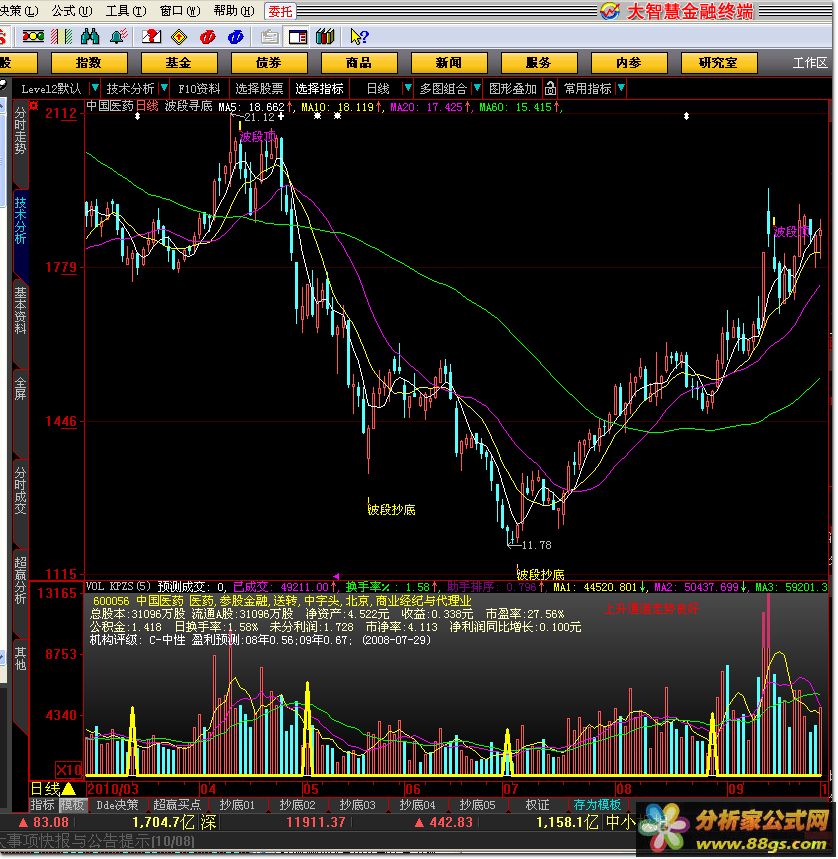
Task: Expand the 日线 period dropdown arrow
Action: tap(407, 88)
